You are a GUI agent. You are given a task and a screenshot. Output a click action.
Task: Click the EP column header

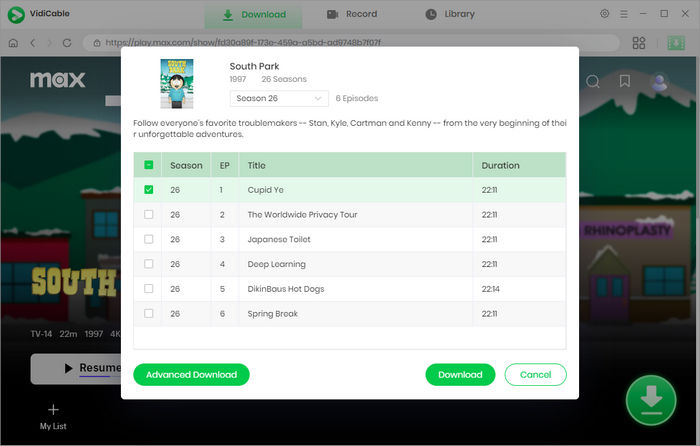[225, 165]
